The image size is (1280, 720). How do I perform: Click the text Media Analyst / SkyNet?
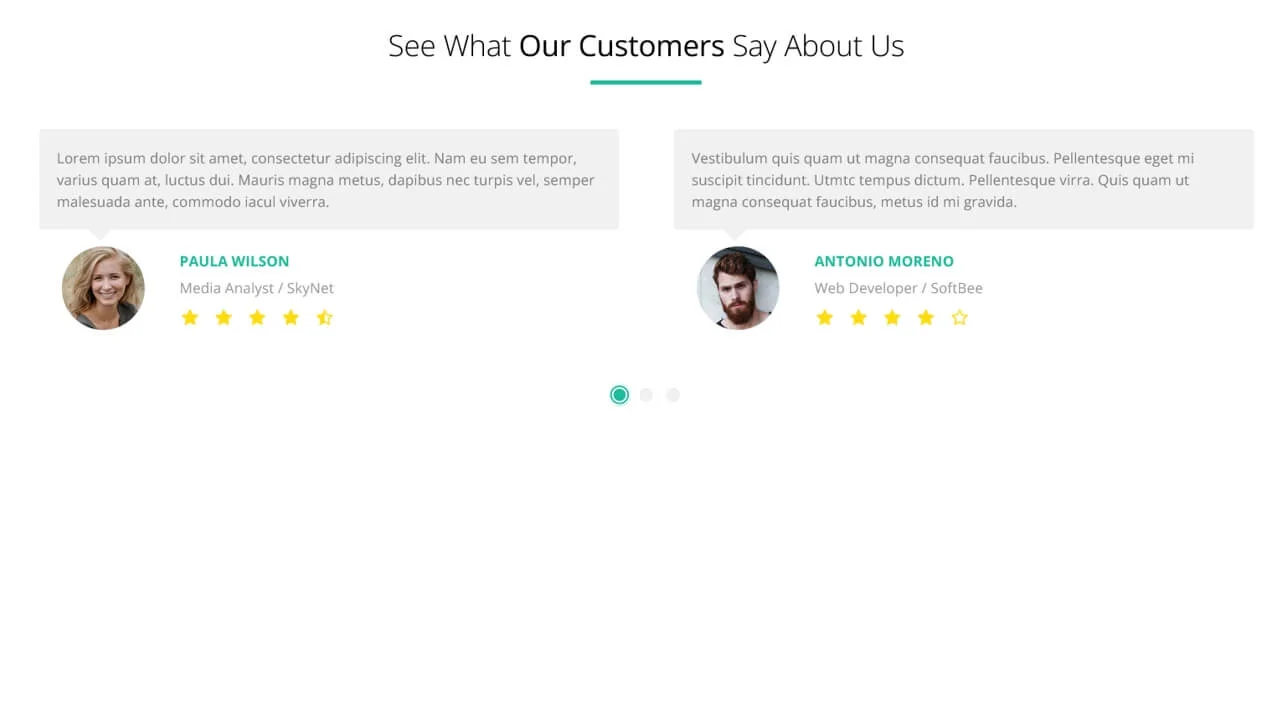pyautogui.click(x=256, y=288)
